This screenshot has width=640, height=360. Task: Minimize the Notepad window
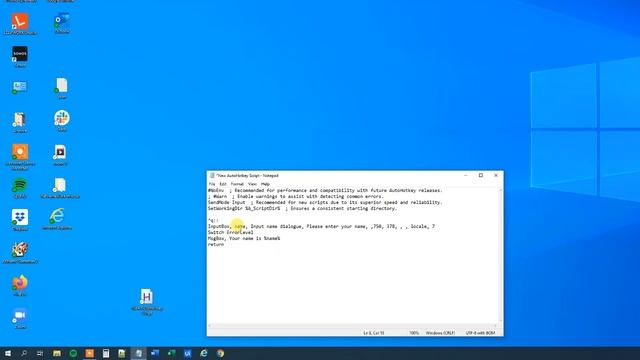tap(466, 176)
